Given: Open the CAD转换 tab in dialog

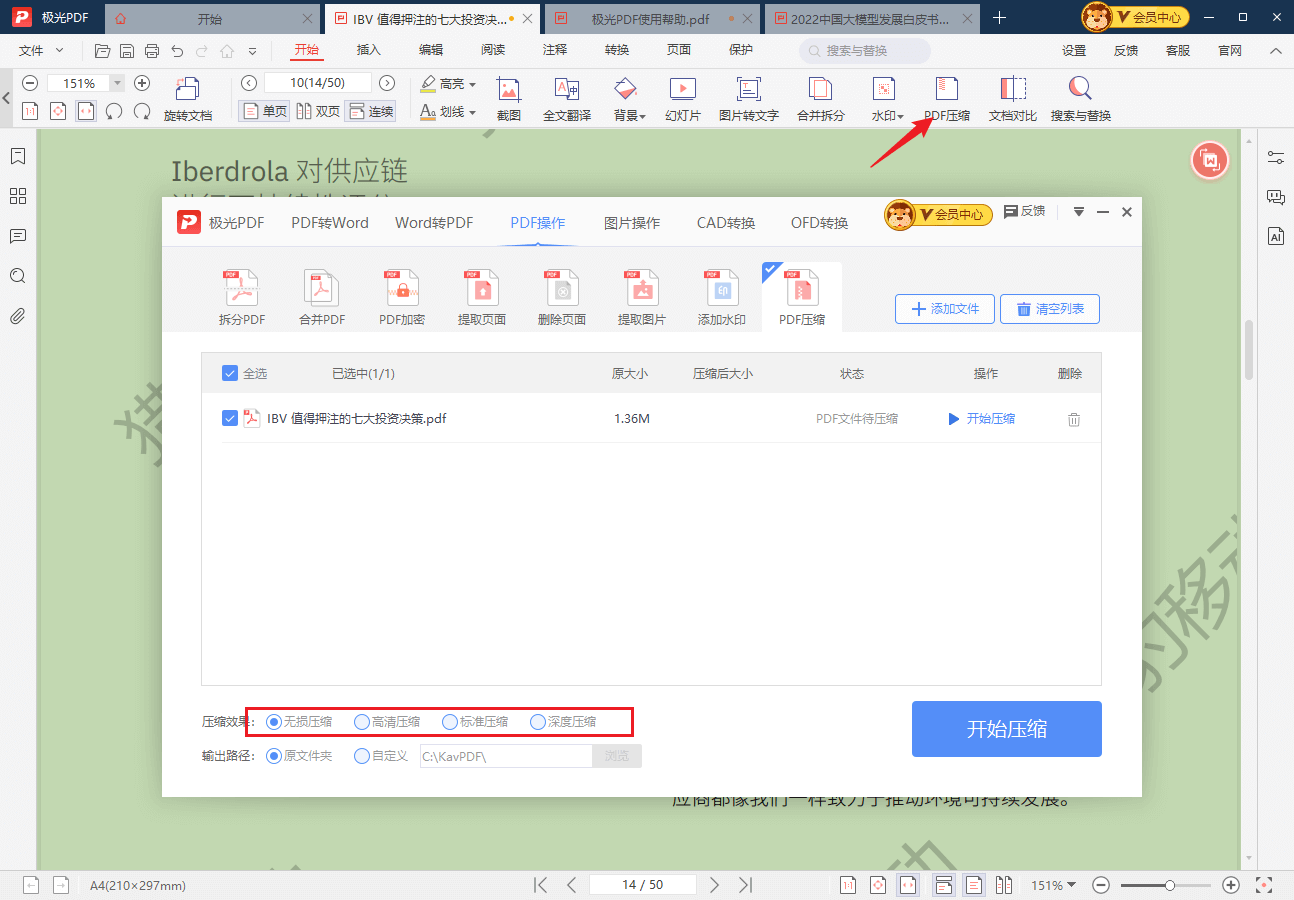Looking at the screenshot, I should pos(726,223).
